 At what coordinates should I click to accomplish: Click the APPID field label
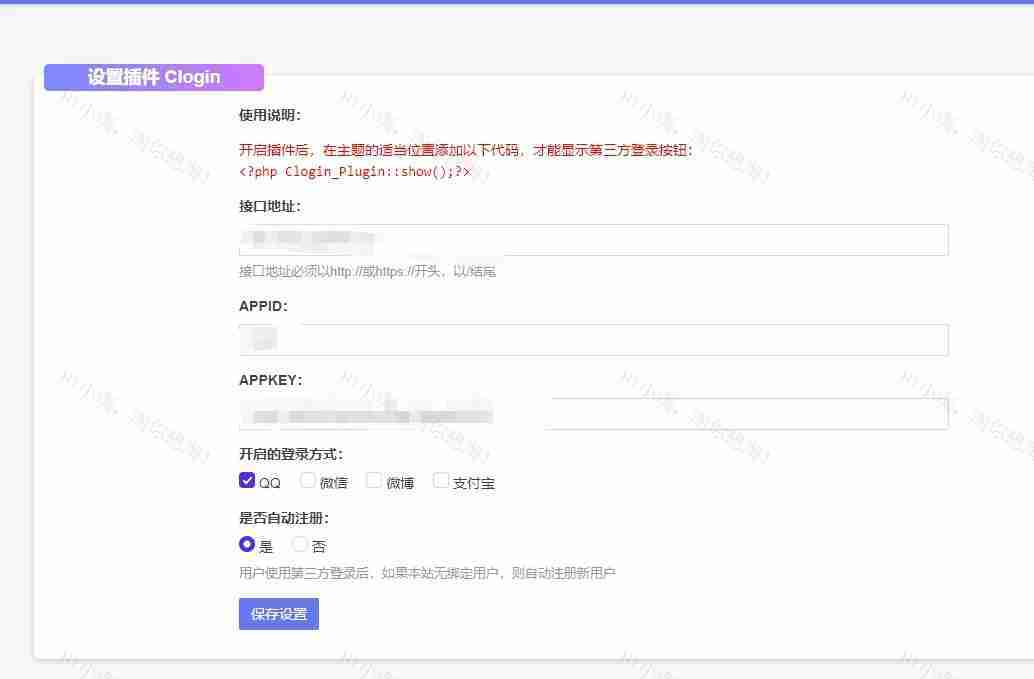pyautogui.click(x=263, y=306)
